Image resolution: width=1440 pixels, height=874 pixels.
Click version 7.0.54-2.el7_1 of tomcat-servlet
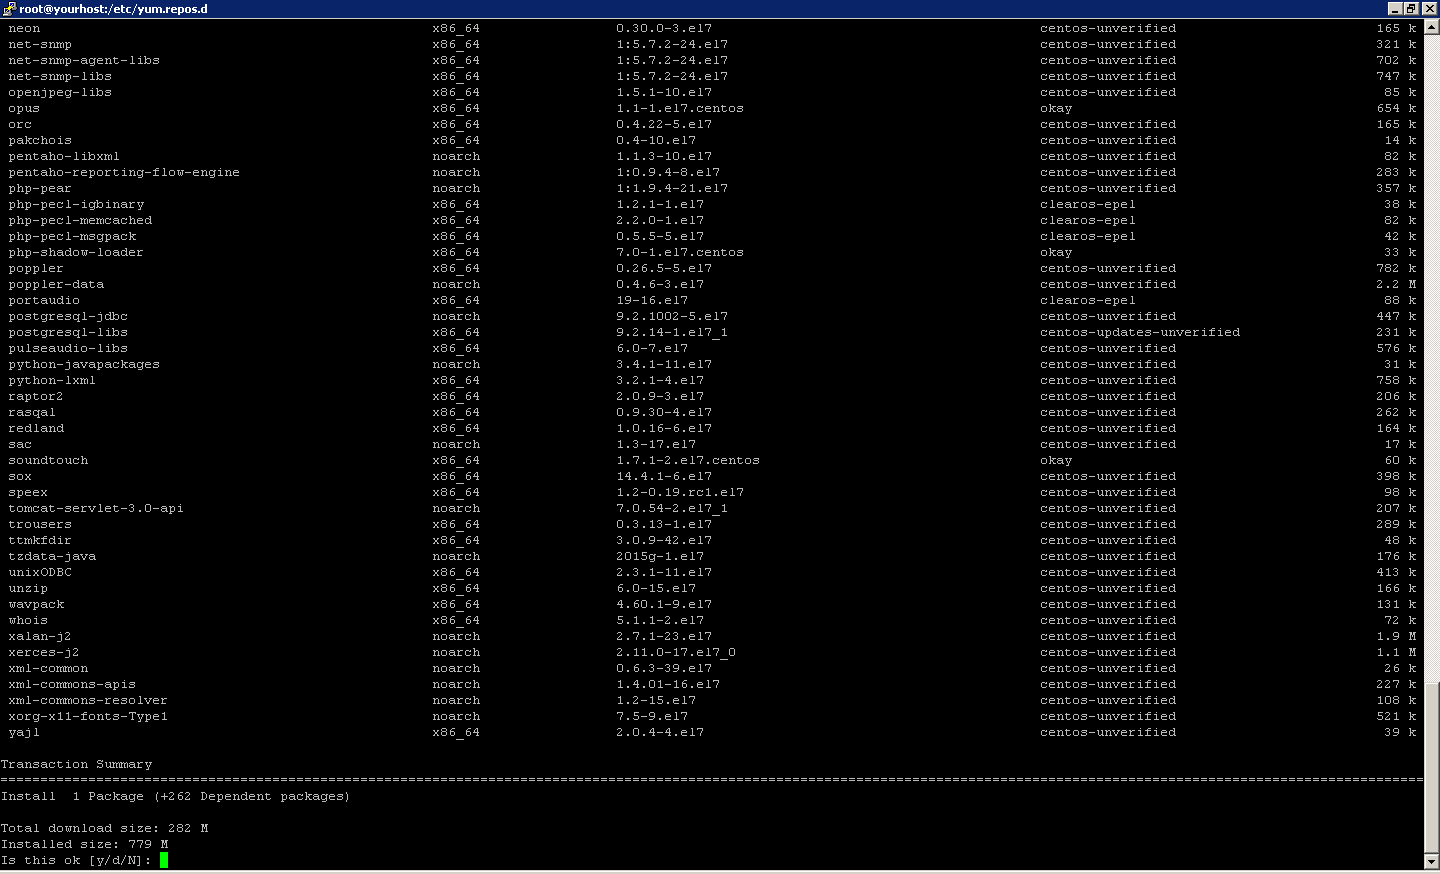pyautogui.click(x=672, y=508)
